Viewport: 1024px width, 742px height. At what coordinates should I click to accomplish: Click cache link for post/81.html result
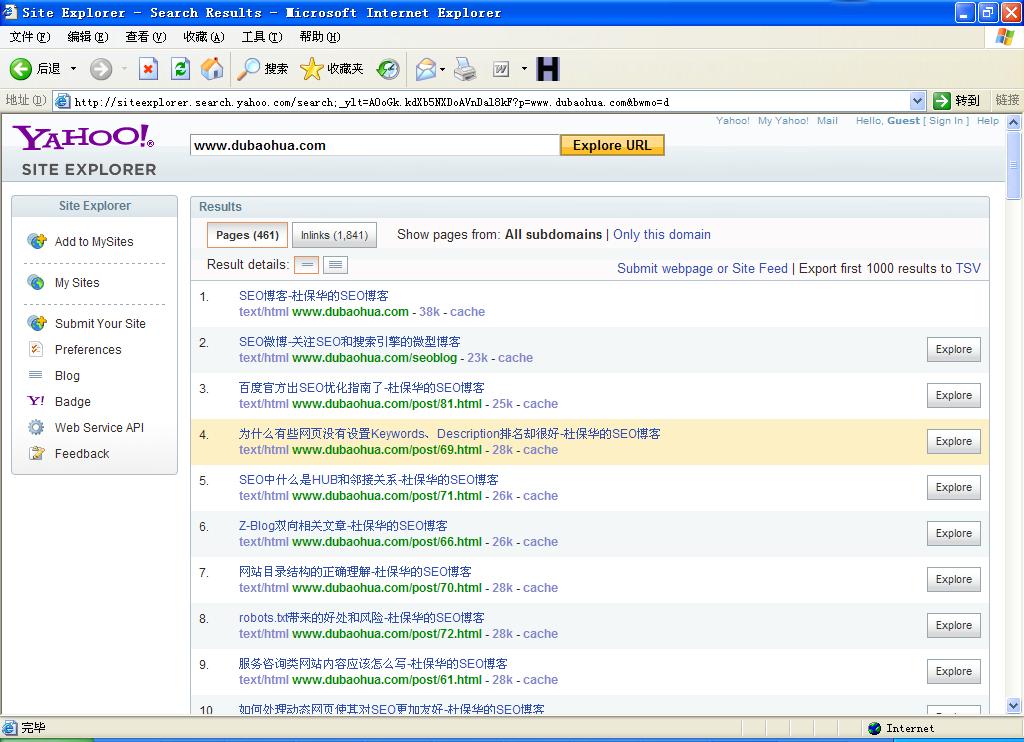[x=540, y=404]
